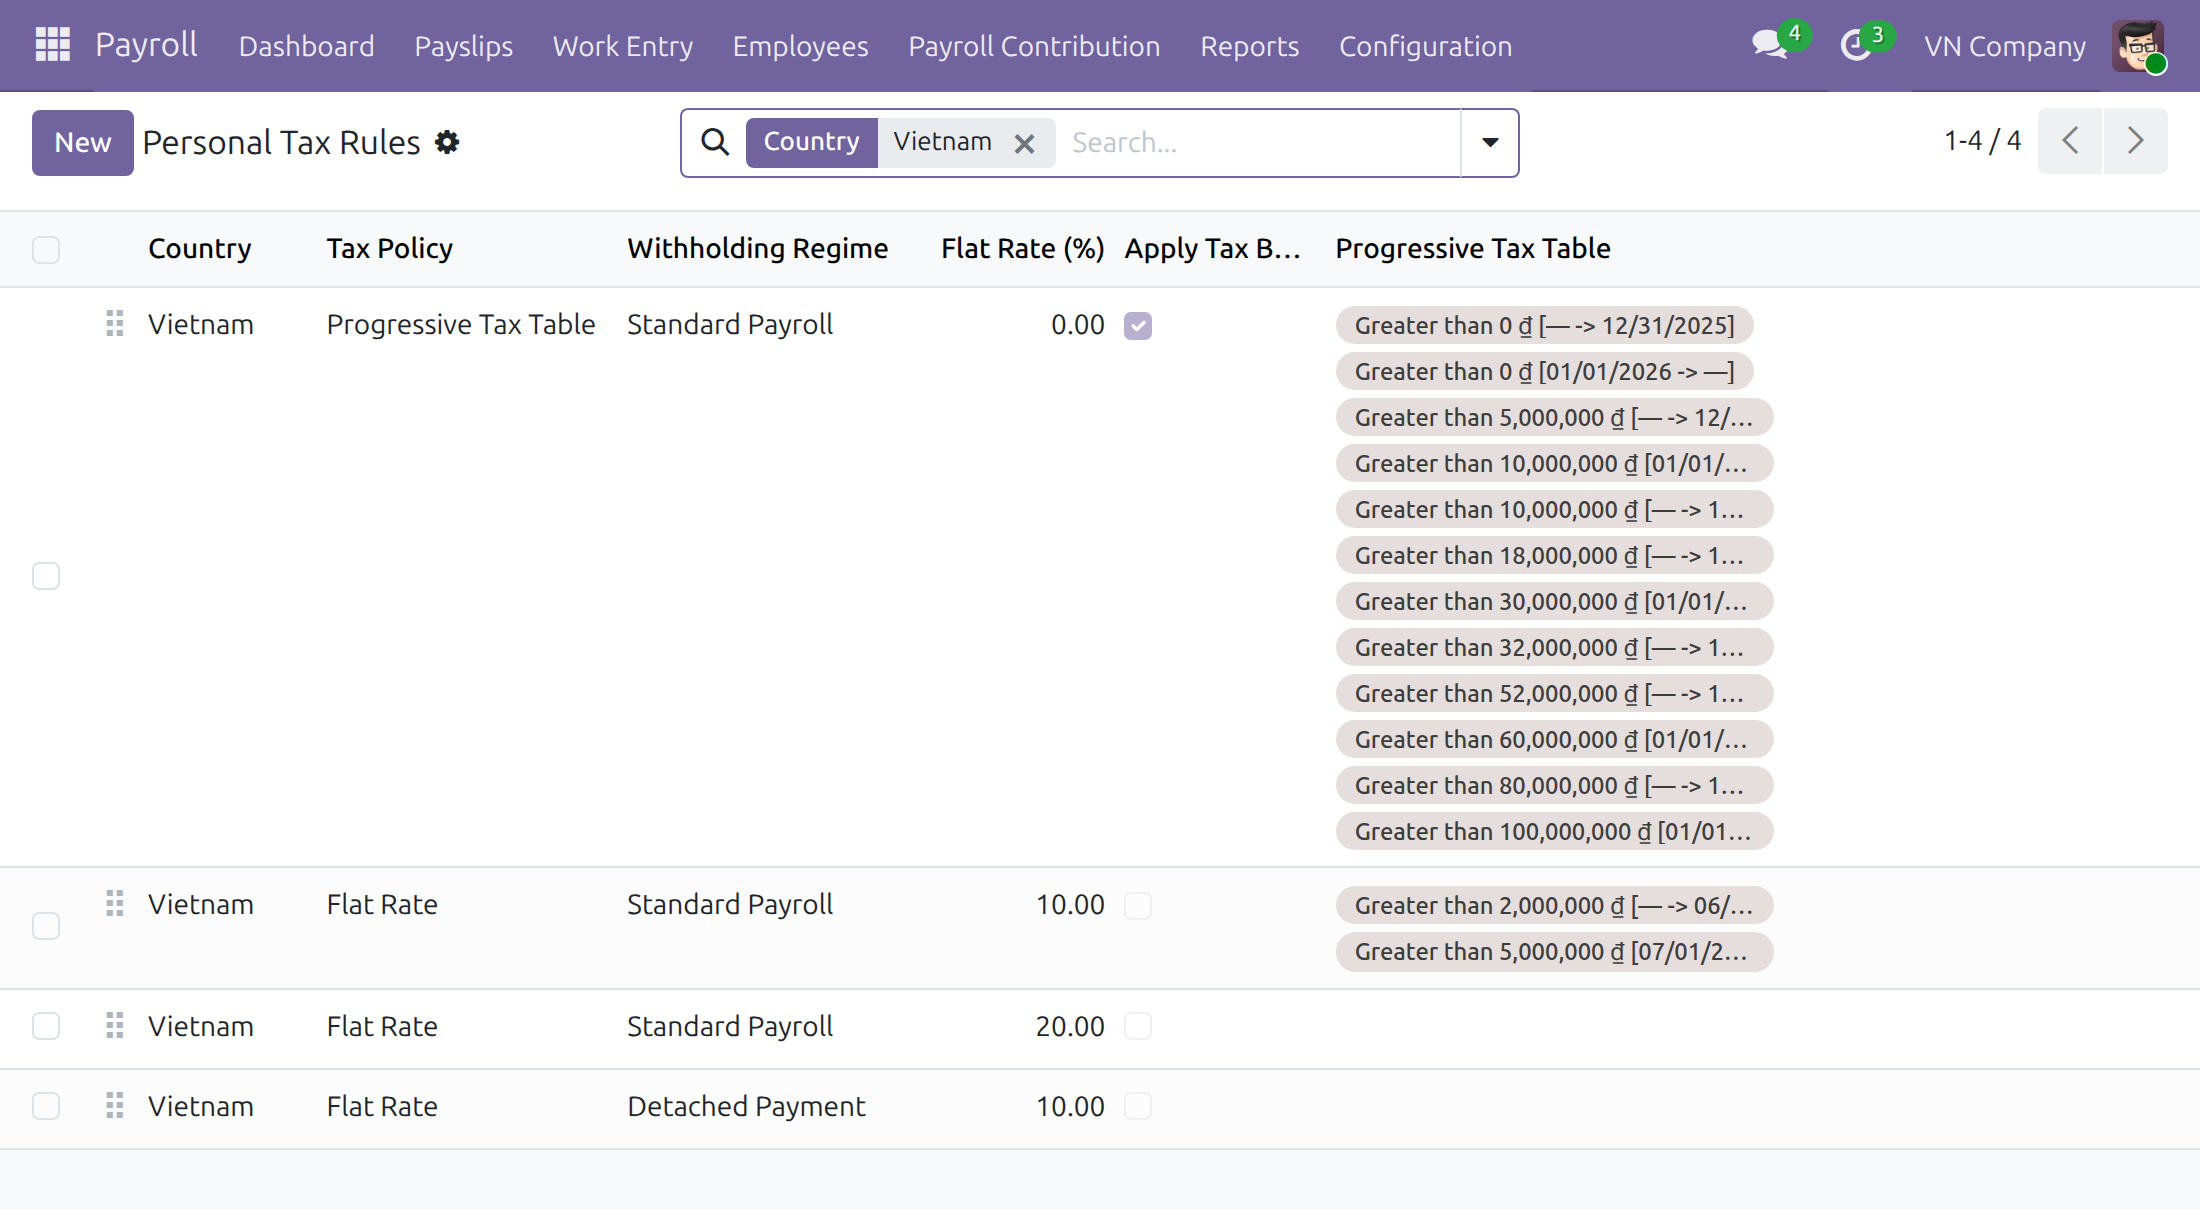This screenshot has height=1209, width=2200.
Task: Go to the Payslips menu
Action: (x=463, y=46)
